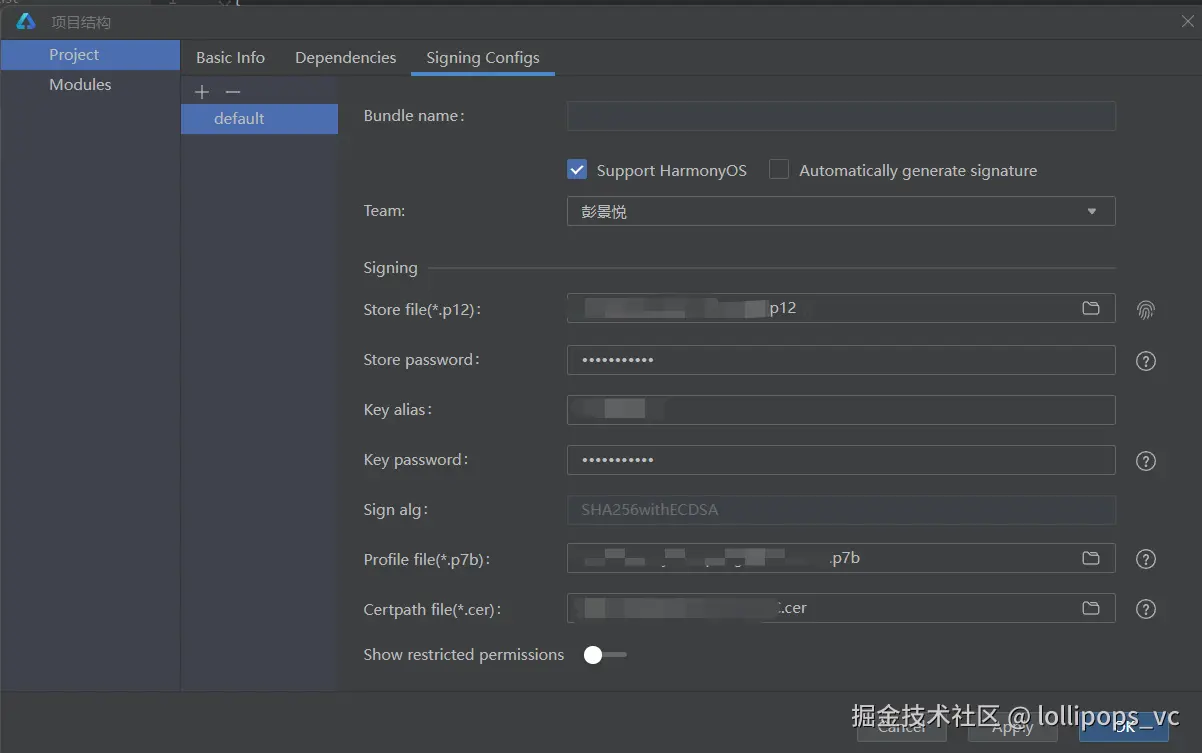The image size is (1202, 753).
Task: Open the Team dropdown
Action: [841, 211]
